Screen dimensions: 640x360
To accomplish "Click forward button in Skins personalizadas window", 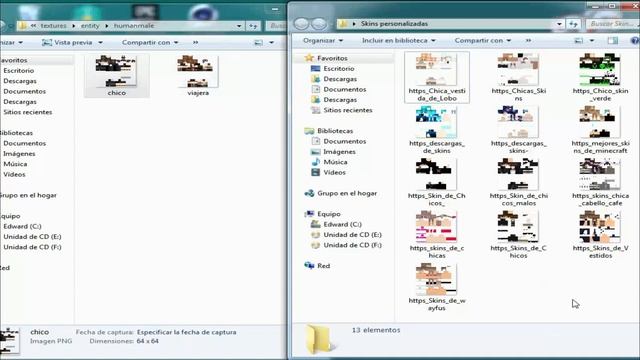I will pos(319,24).
